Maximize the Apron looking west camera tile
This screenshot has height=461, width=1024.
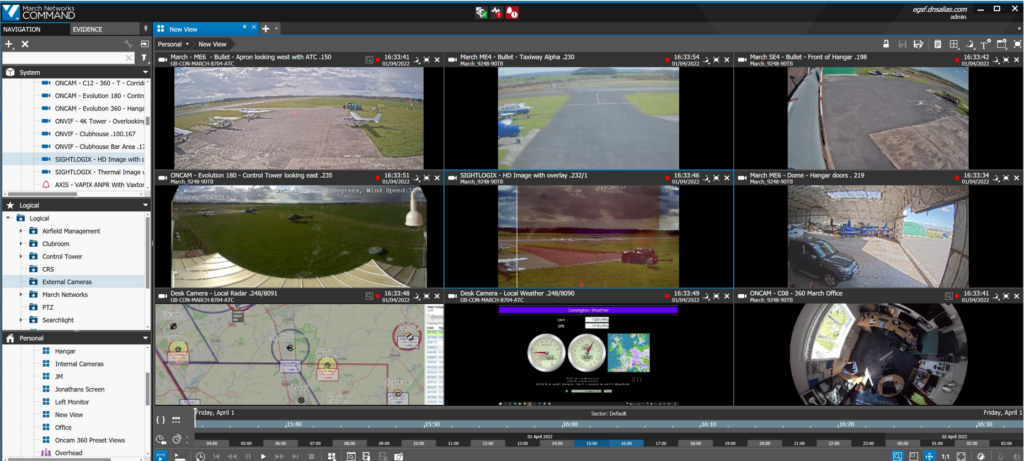tap(426, 60)
